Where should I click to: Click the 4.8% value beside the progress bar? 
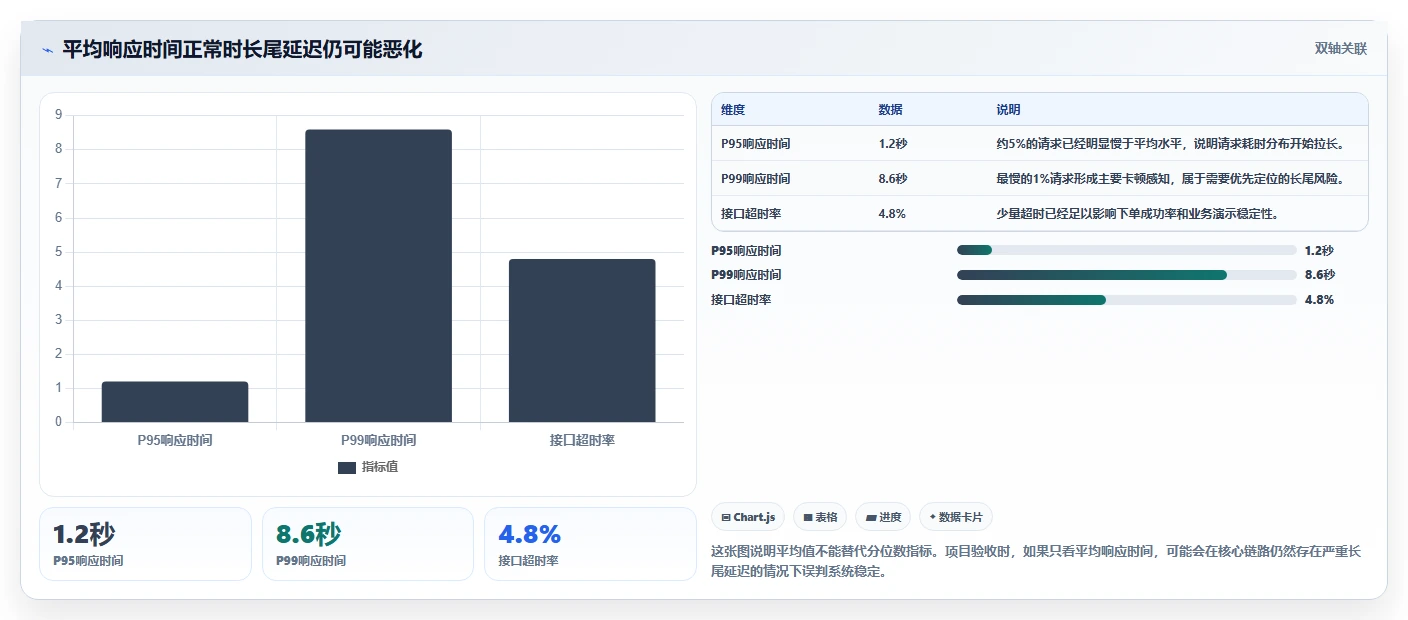coord(1319,300)
